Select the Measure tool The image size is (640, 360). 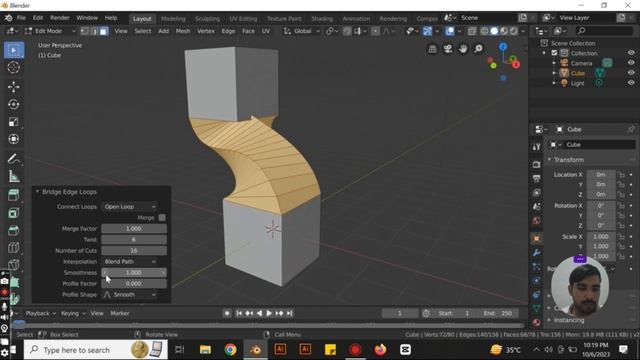pyautogui.click(x=13, y=176)
